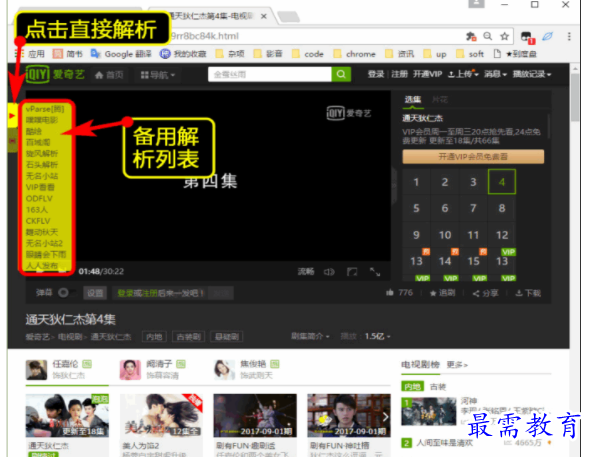Image resolution: width=589 pixels, height=457 pixels.
Task: Select ODFLV in the parse list
Action: [39, 198]
